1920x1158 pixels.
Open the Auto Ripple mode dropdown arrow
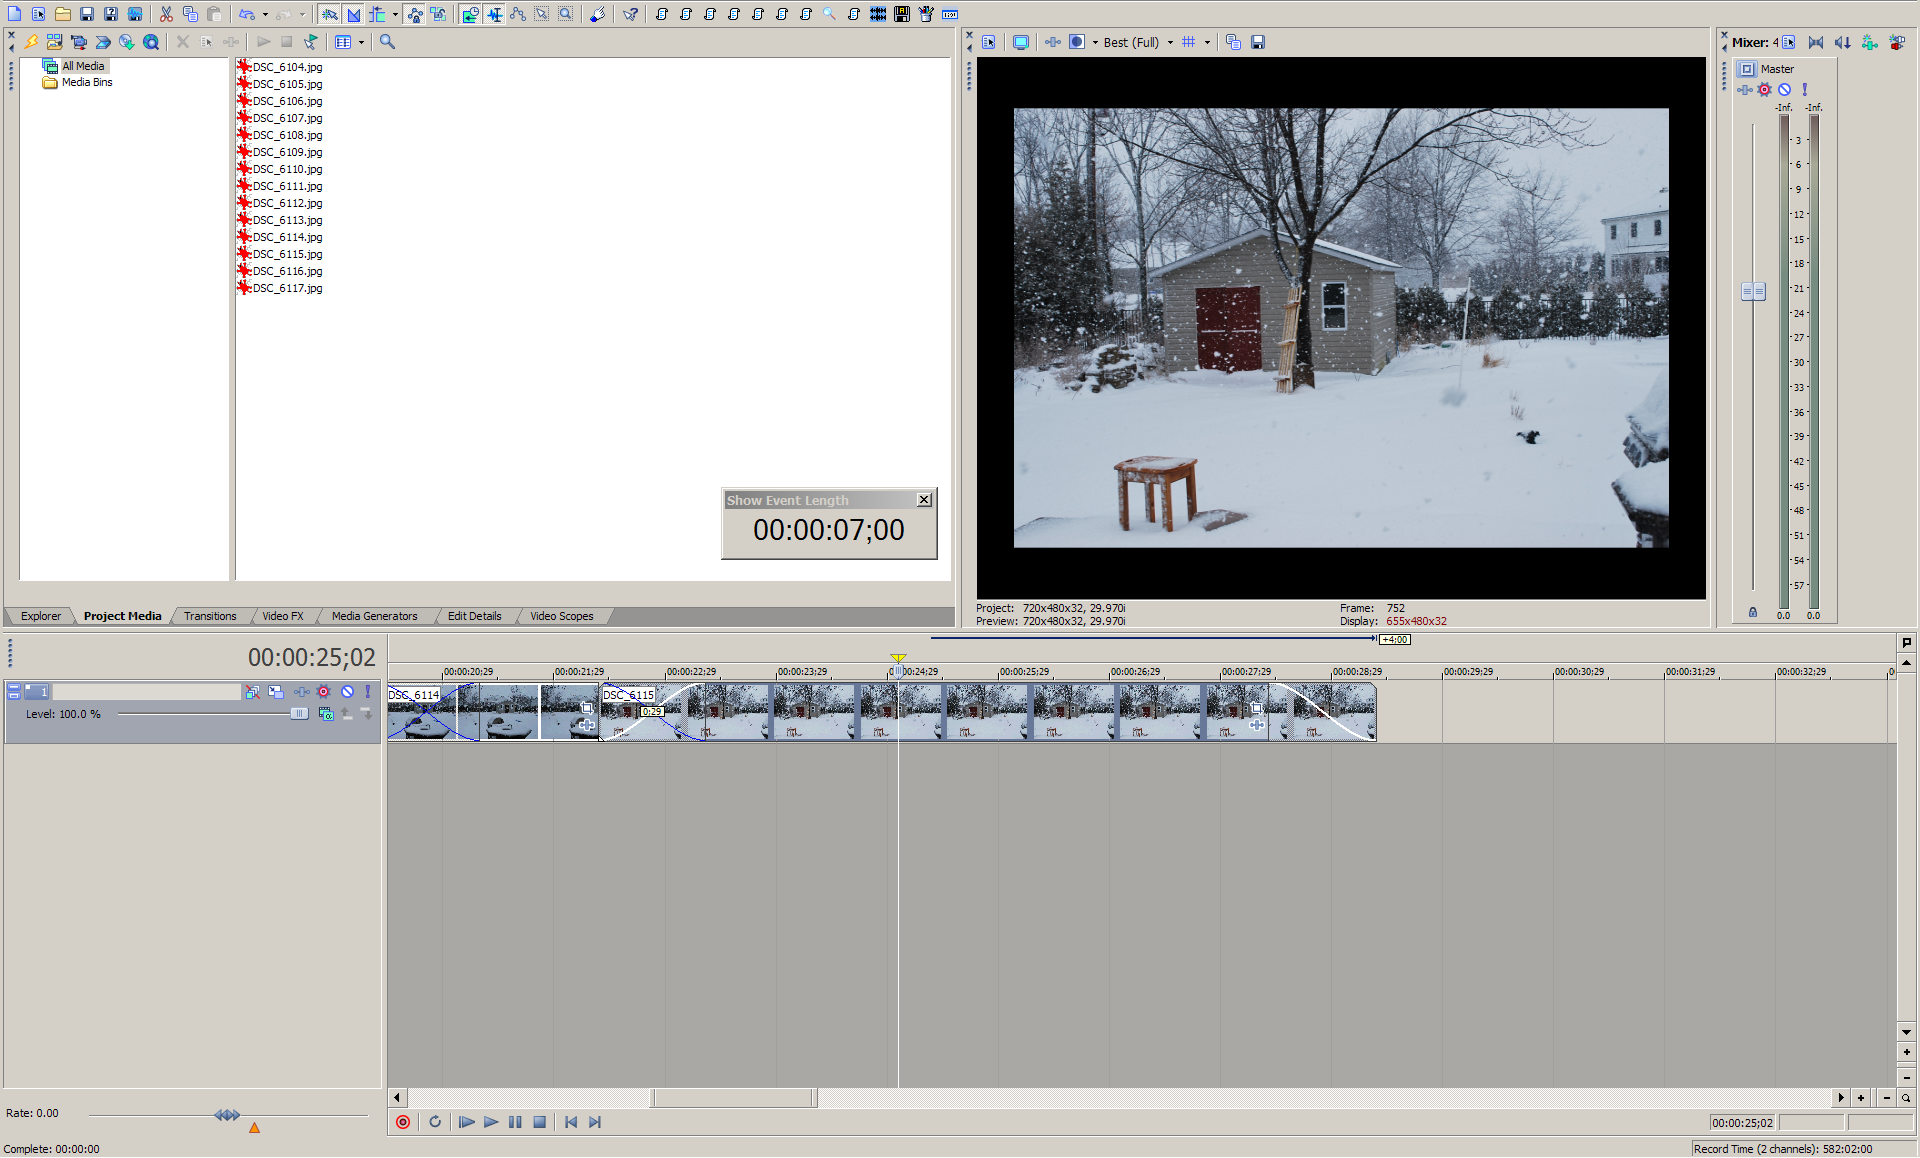click(395, 14)
